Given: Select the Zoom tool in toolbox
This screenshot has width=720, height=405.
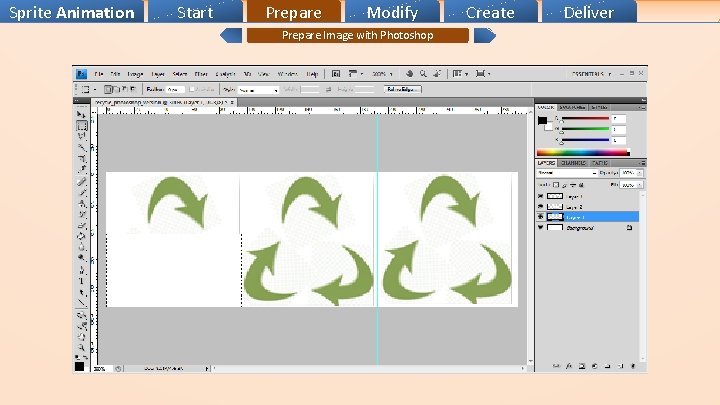Looking at the screenshot, I should (81, 348).
